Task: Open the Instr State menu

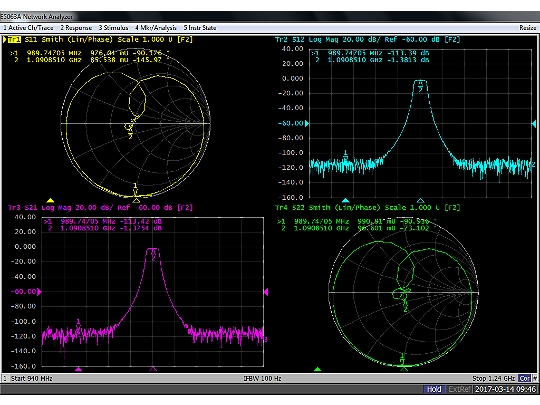Action: pyautogui.click(x=200, y=28)
